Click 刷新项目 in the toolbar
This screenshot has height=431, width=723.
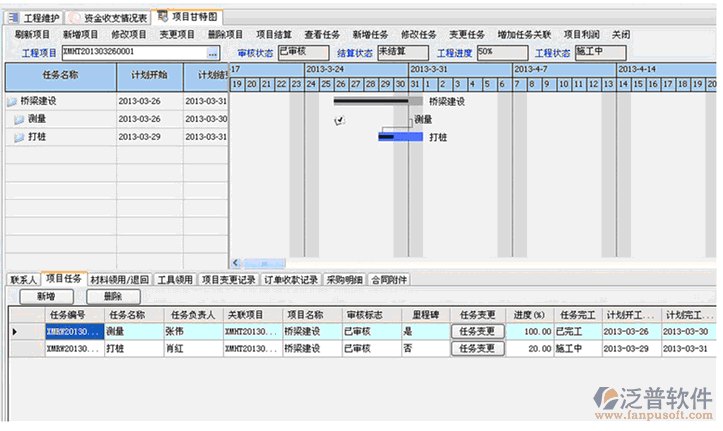[33, 34]
